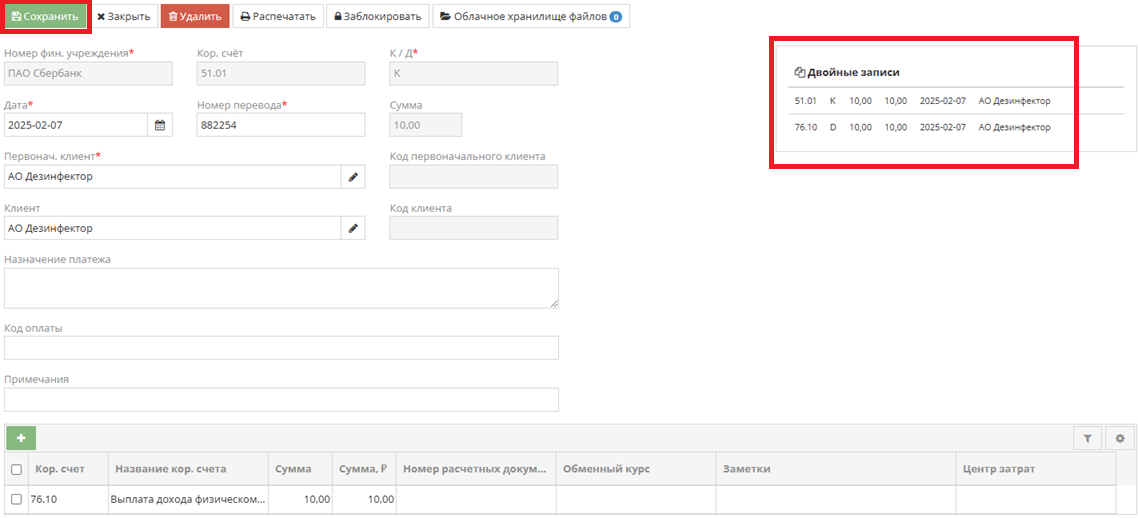Click inside Назначение платежа text area
Screen dimensions: 1138x518
click(x=281, y=288)
